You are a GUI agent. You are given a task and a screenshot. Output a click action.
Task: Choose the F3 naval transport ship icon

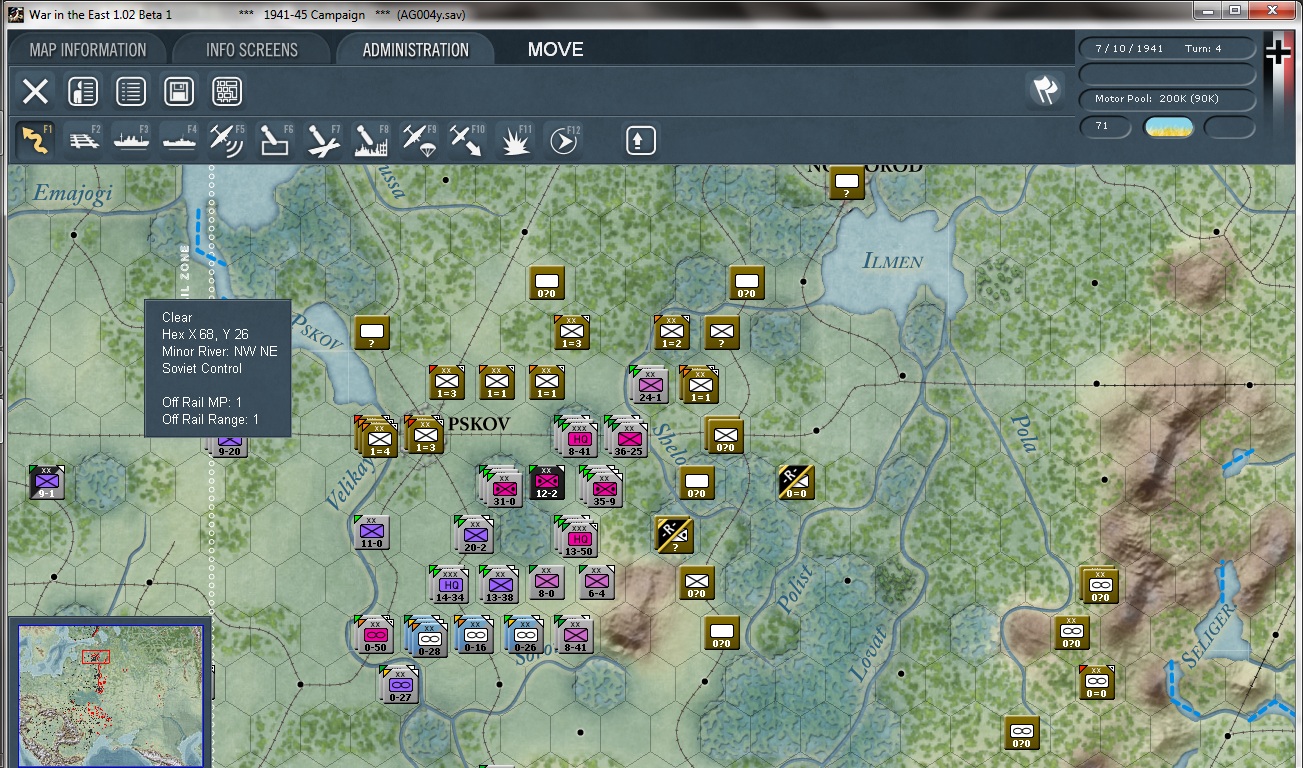point(131,140)
